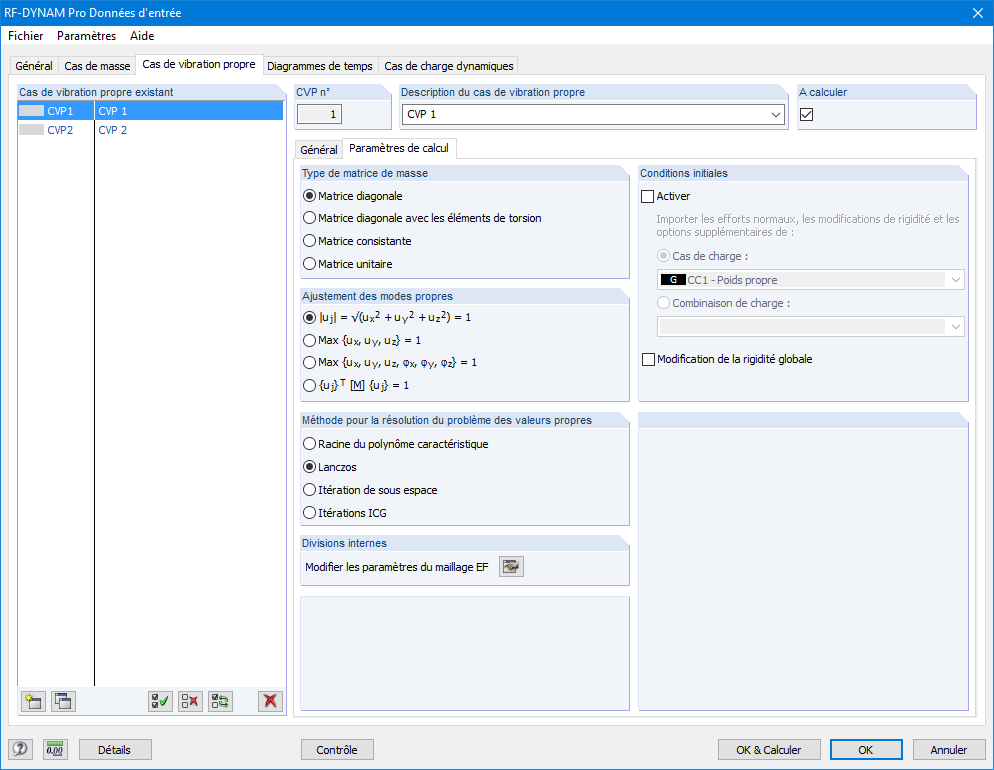Viewport: 994px width, 770px height.
Task: Click the Contrôle button
Action: point(337,750)
